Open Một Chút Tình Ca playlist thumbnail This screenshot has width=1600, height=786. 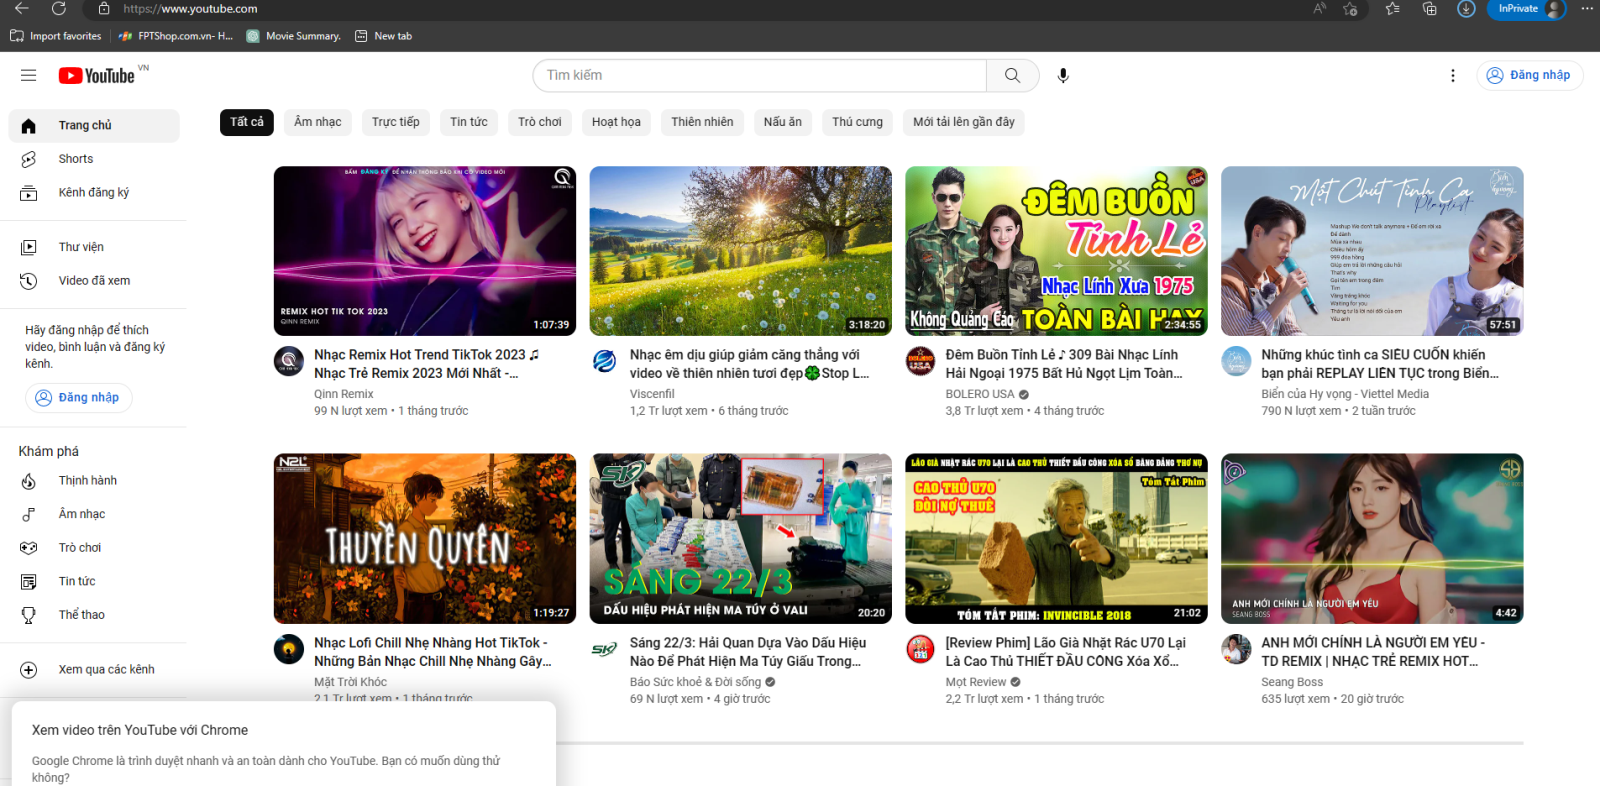pos(1372,251)
